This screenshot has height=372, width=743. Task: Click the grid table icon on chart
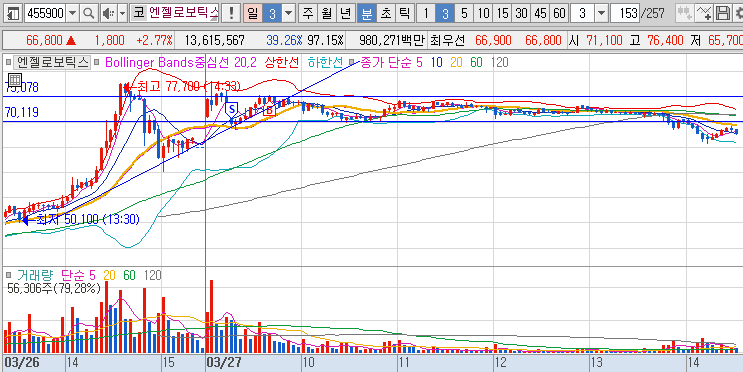tap(15, 79)
